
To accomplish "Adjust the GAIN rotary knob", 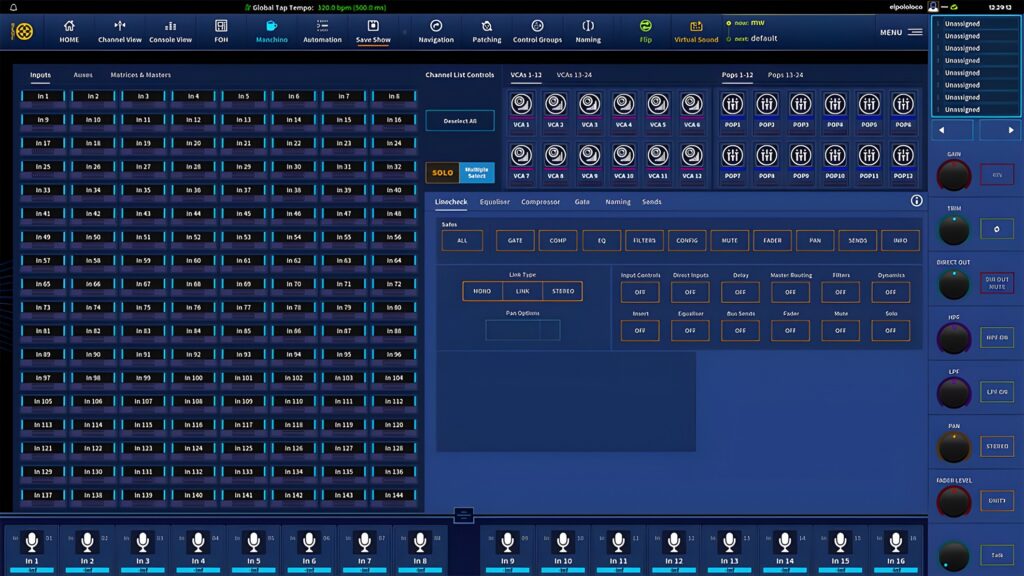I will pos(953,174).
